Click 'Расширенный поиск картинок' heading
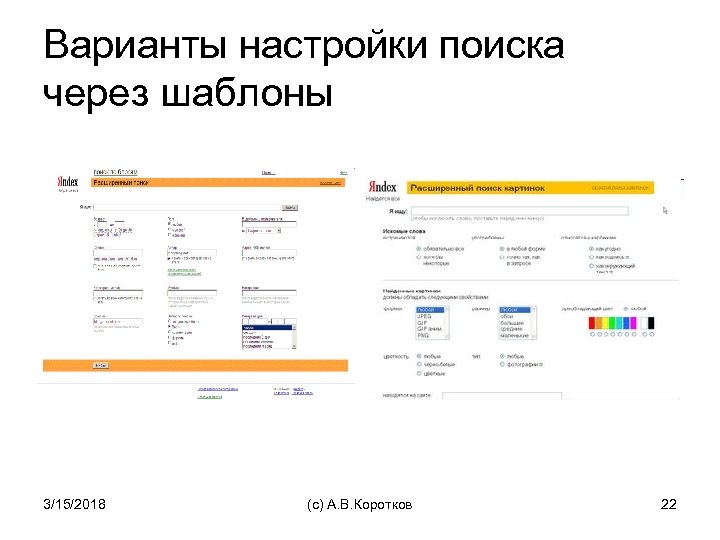720x540 pixels. point(477,188)
